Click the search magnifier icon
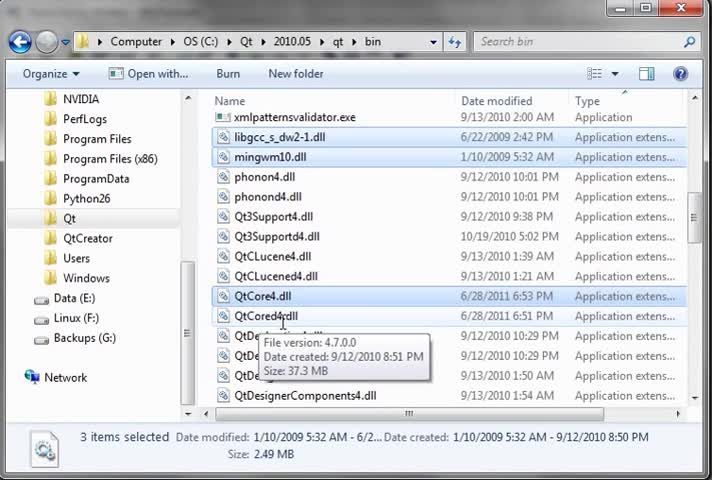This screenshot has width=712, height=480. (689, 42)
